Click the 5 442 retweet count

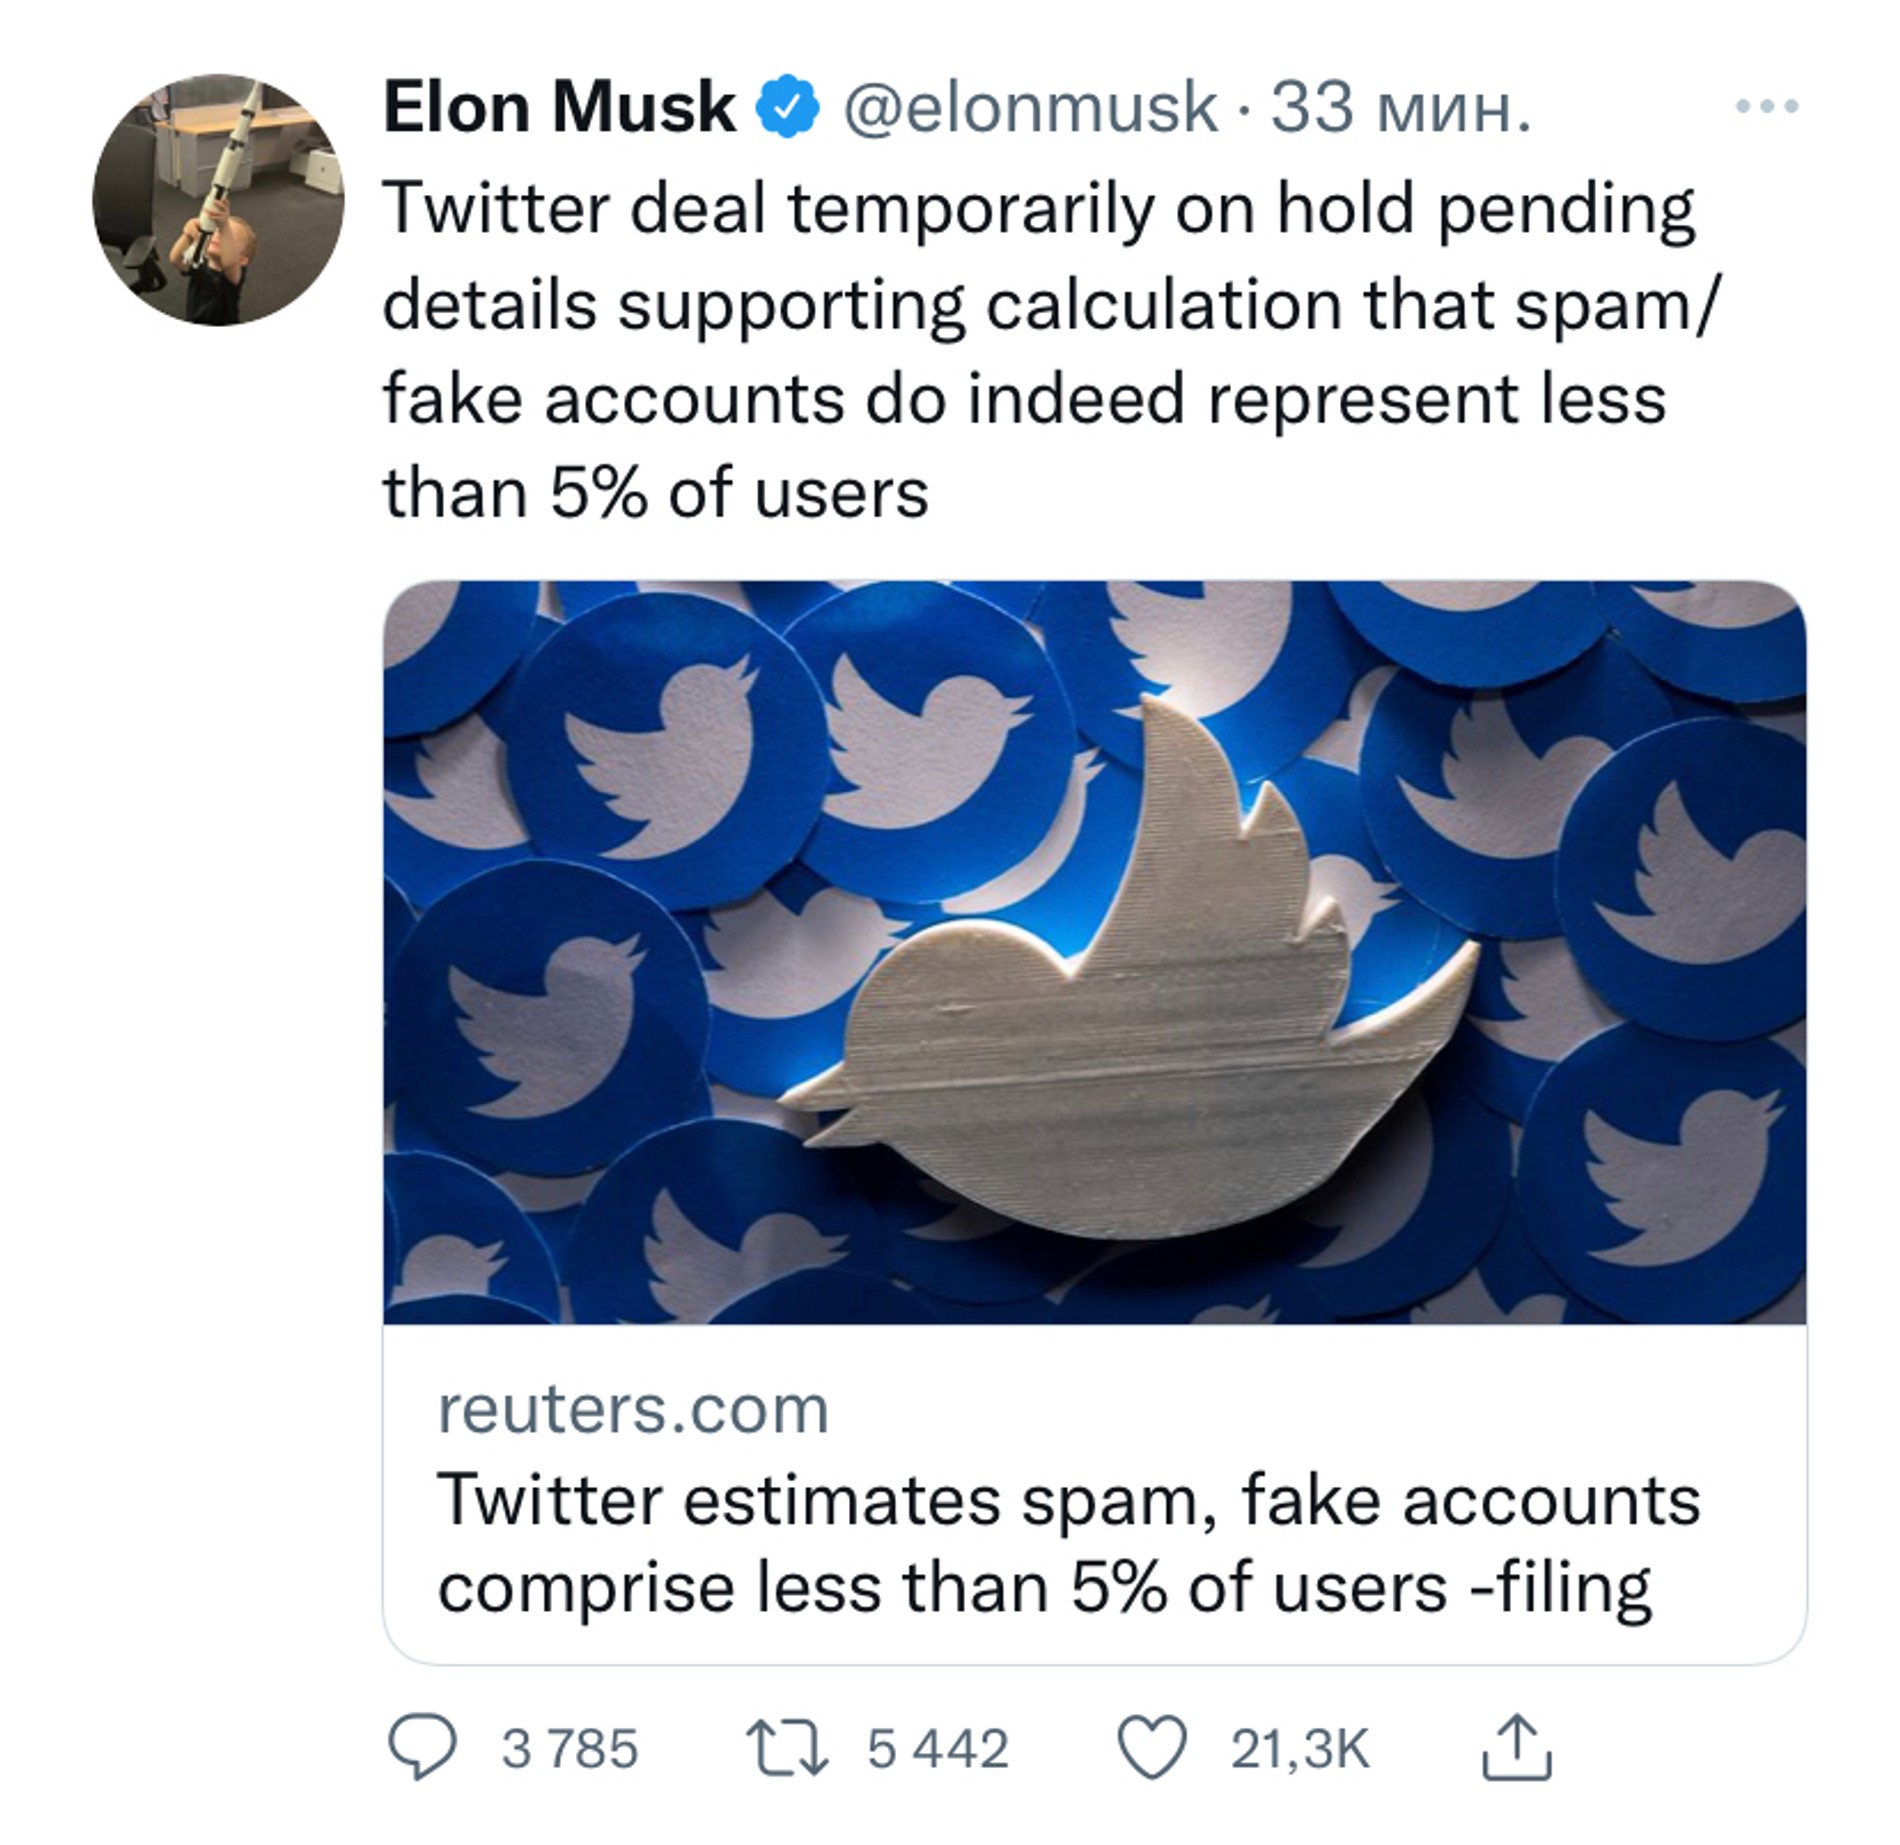(x=937, y=1749)
